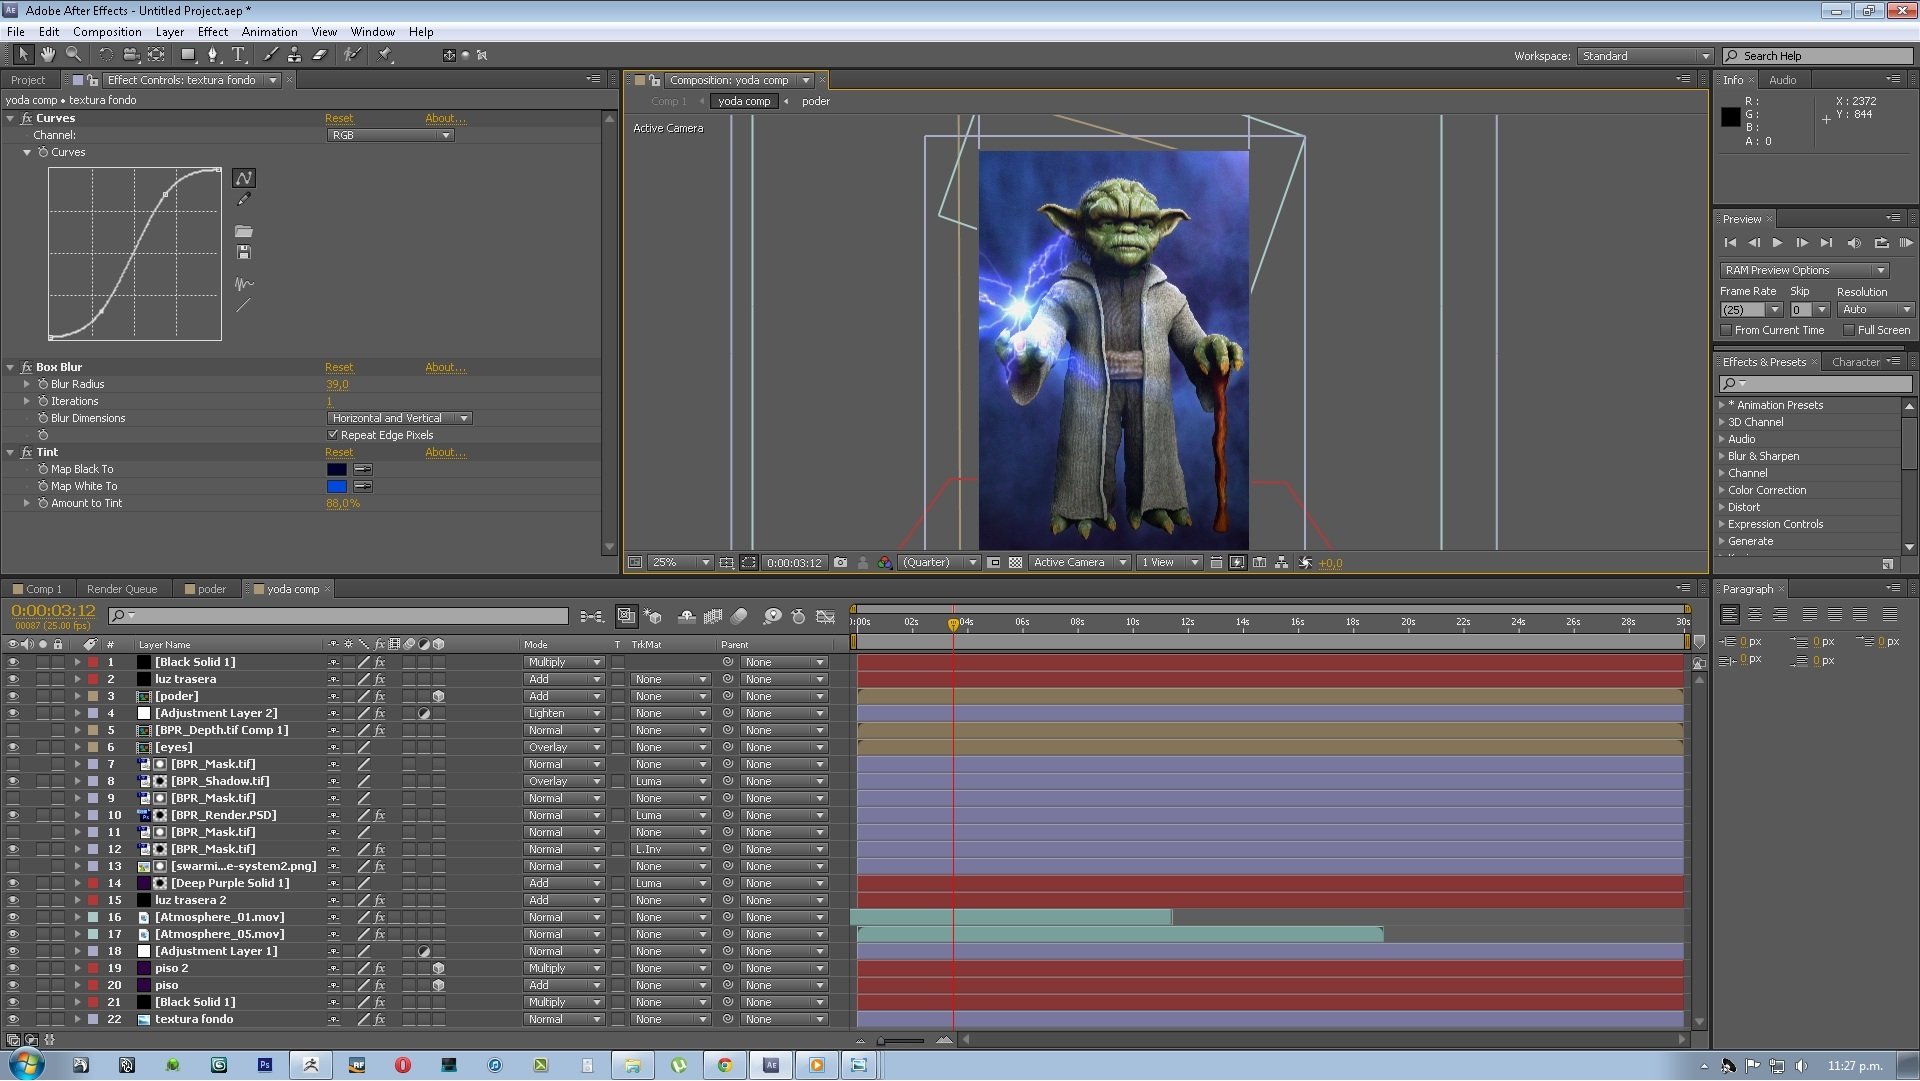This screenshot has height=1081, width=1920.
Task: Select the Zoom magnifier tool
Action: [73, 55]
